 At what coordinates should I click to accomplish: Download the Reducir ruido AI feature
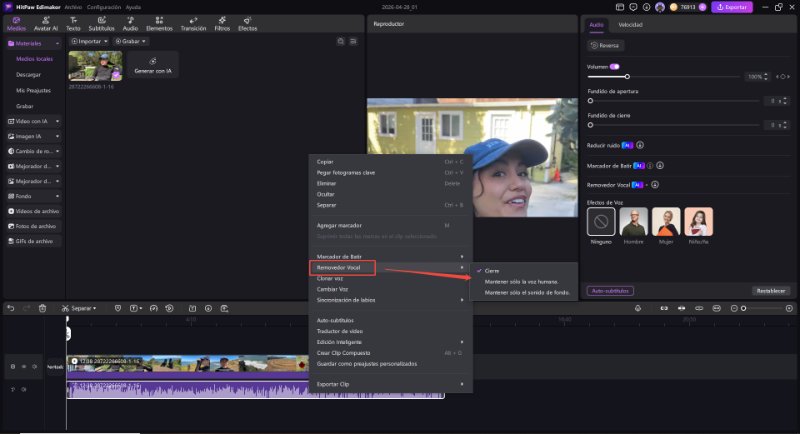click(x=640, y=145)
